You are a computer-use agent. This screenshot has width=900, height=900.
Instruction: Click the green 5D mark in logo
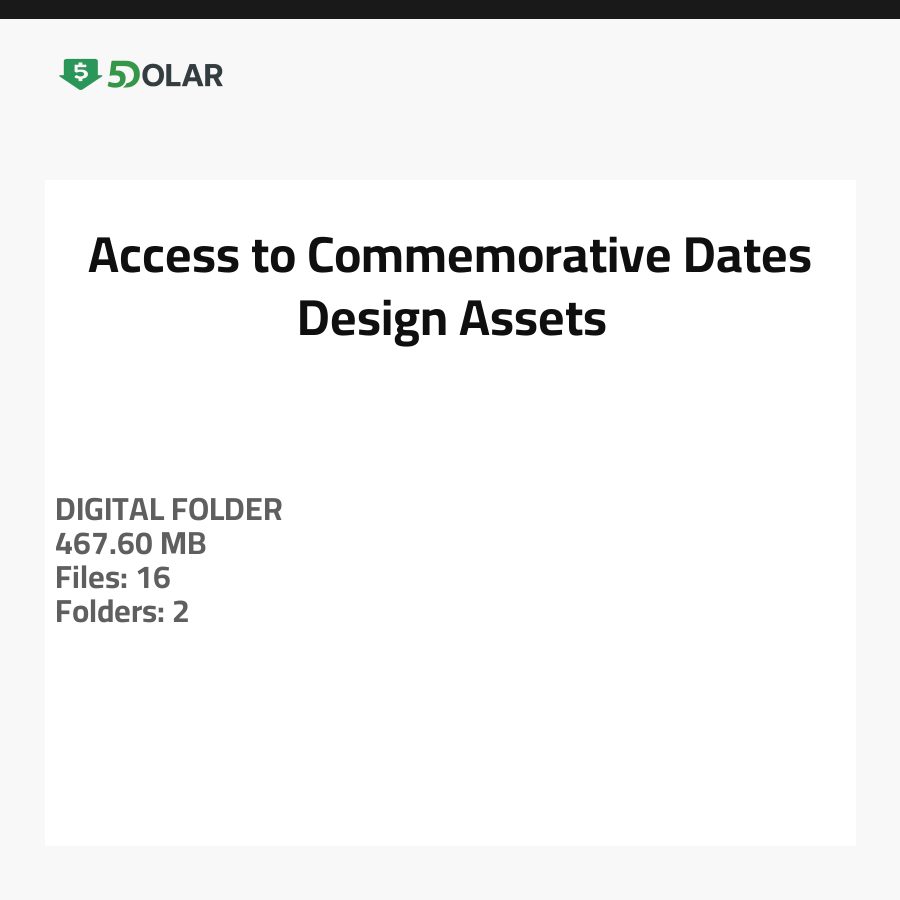point(123,75)
